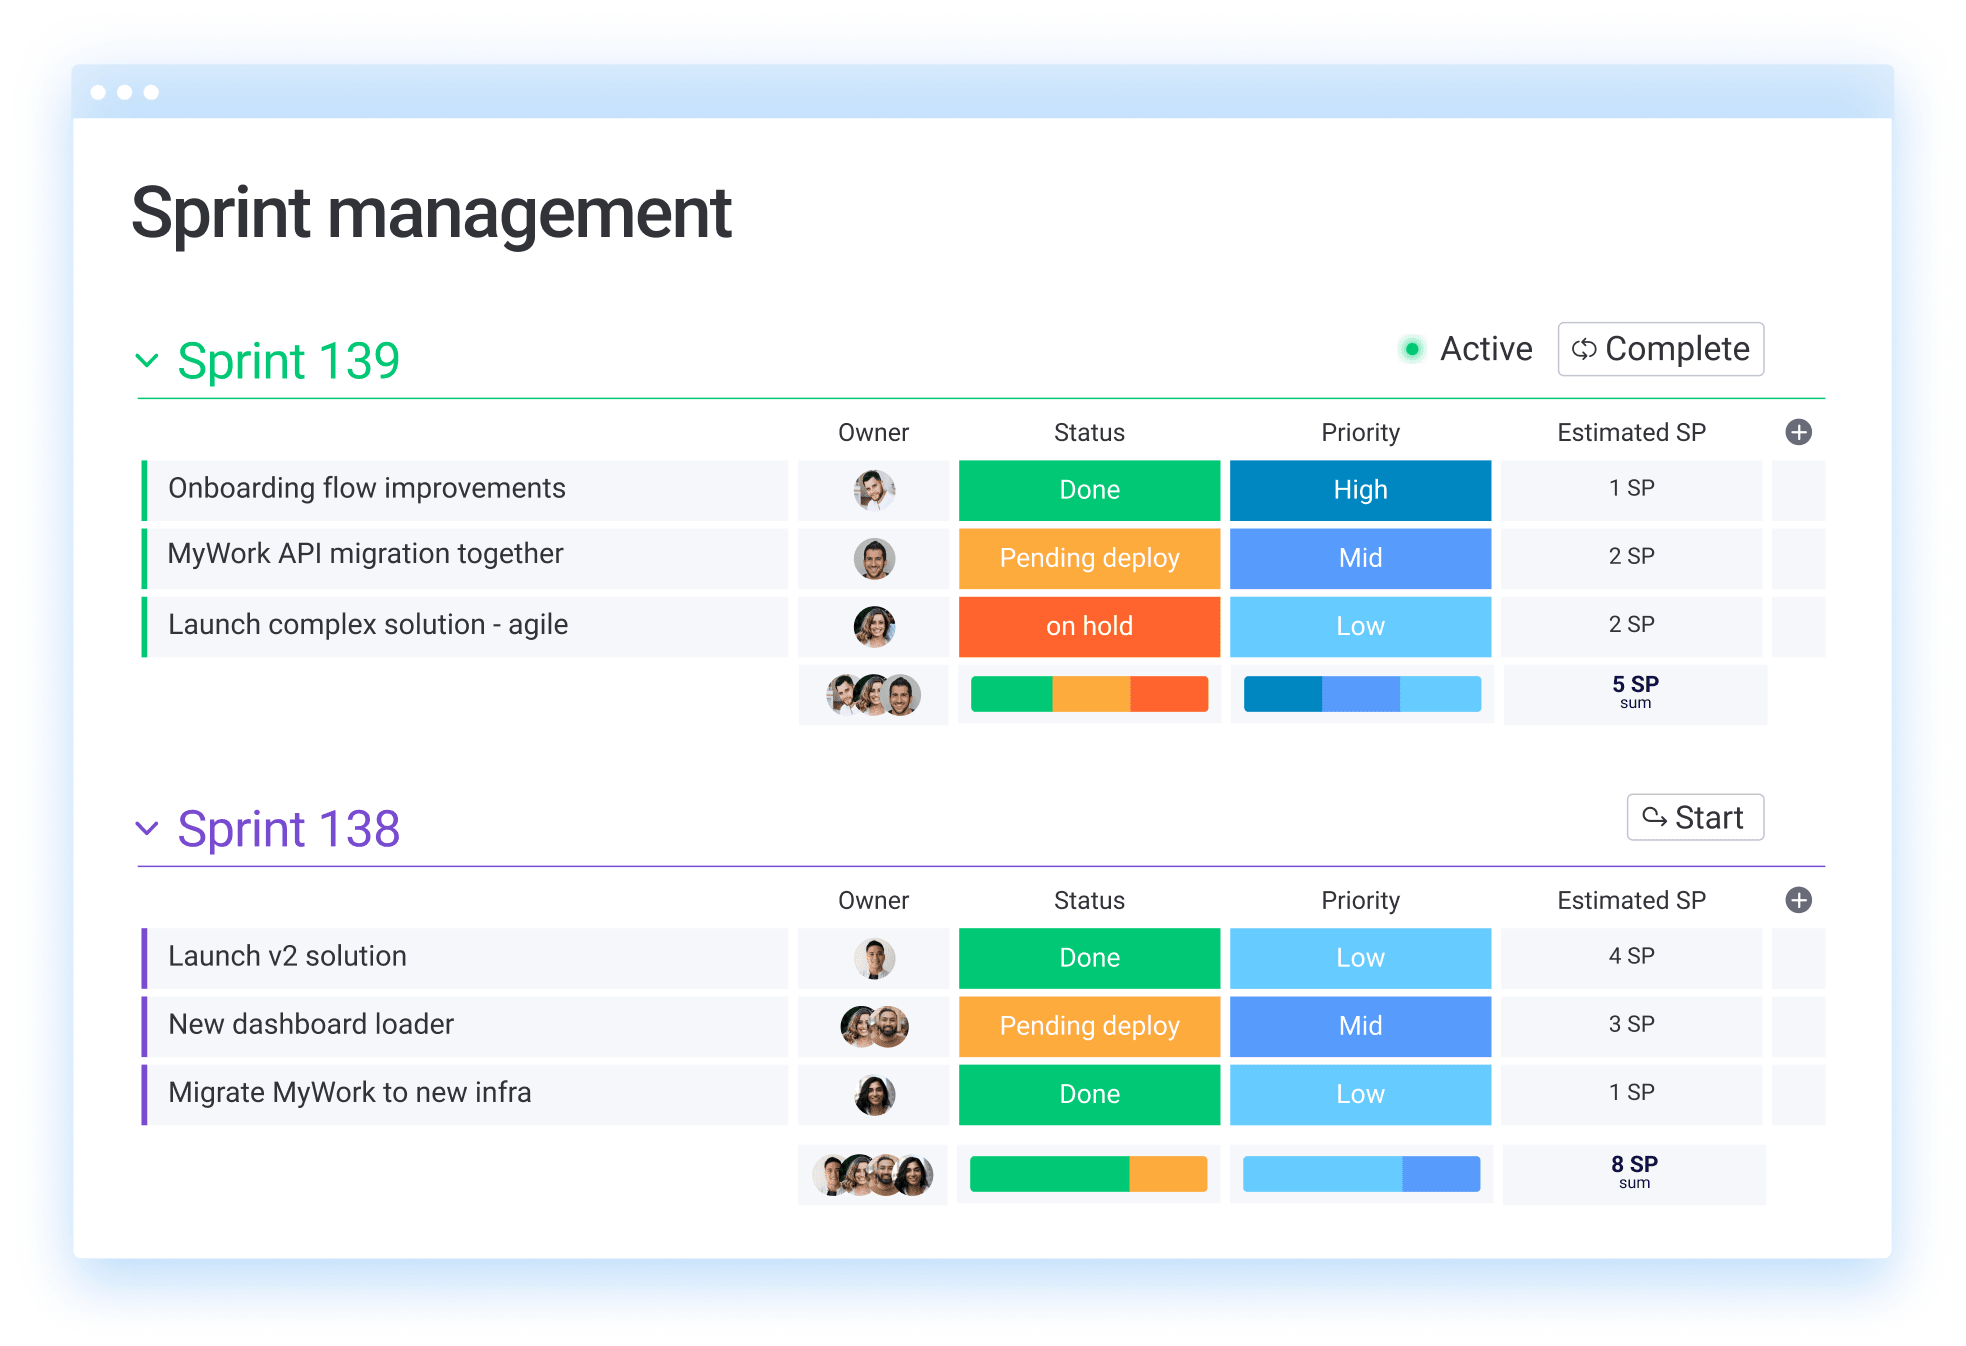Image resolution: width=1966 pixels, height=1346 pixels.
Task: Click the Owner column header in Sprint 139
Action: (x=873, y=432)
